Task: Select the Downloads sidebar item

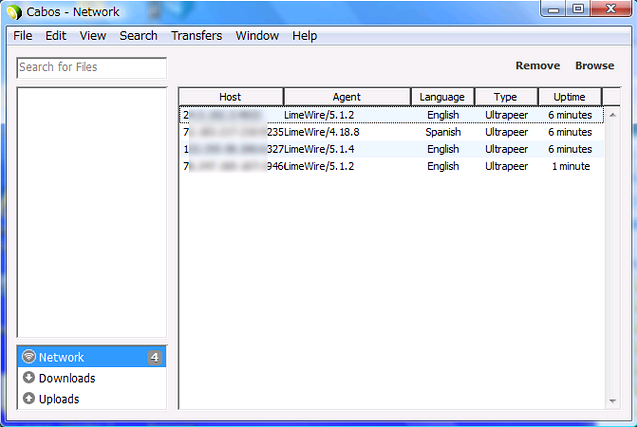Action: pyautogui.click(x=92, y=378)
